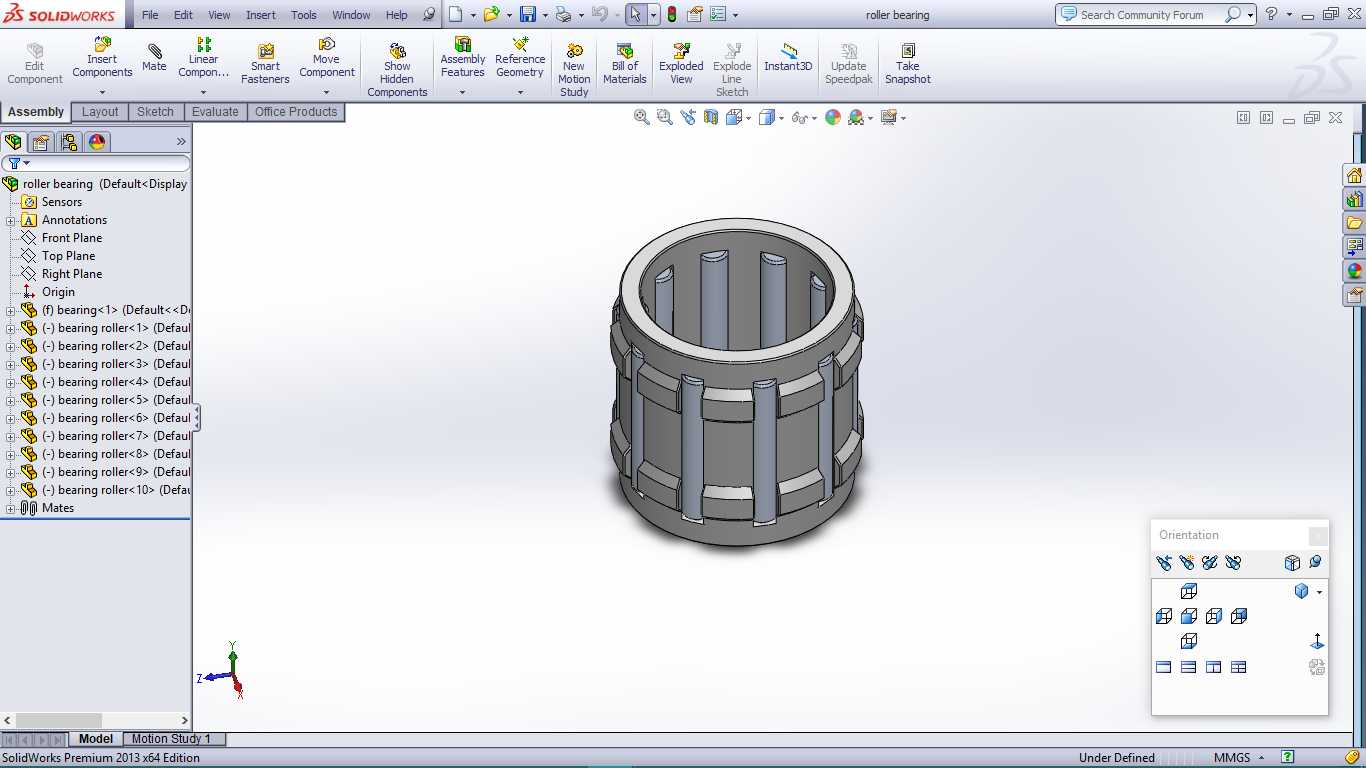Image resolution: width=1366 pixels, height=768 pixels.
Task: Click Previous View icon in heads-up toolbar
Action: coord(688,117)
